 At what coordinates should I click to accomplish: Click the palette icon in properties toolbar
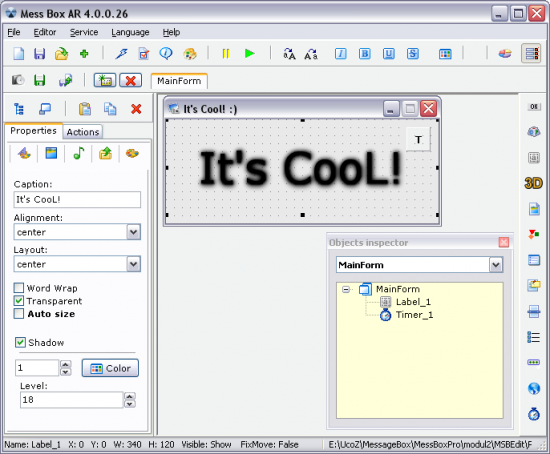coord(132,153)
